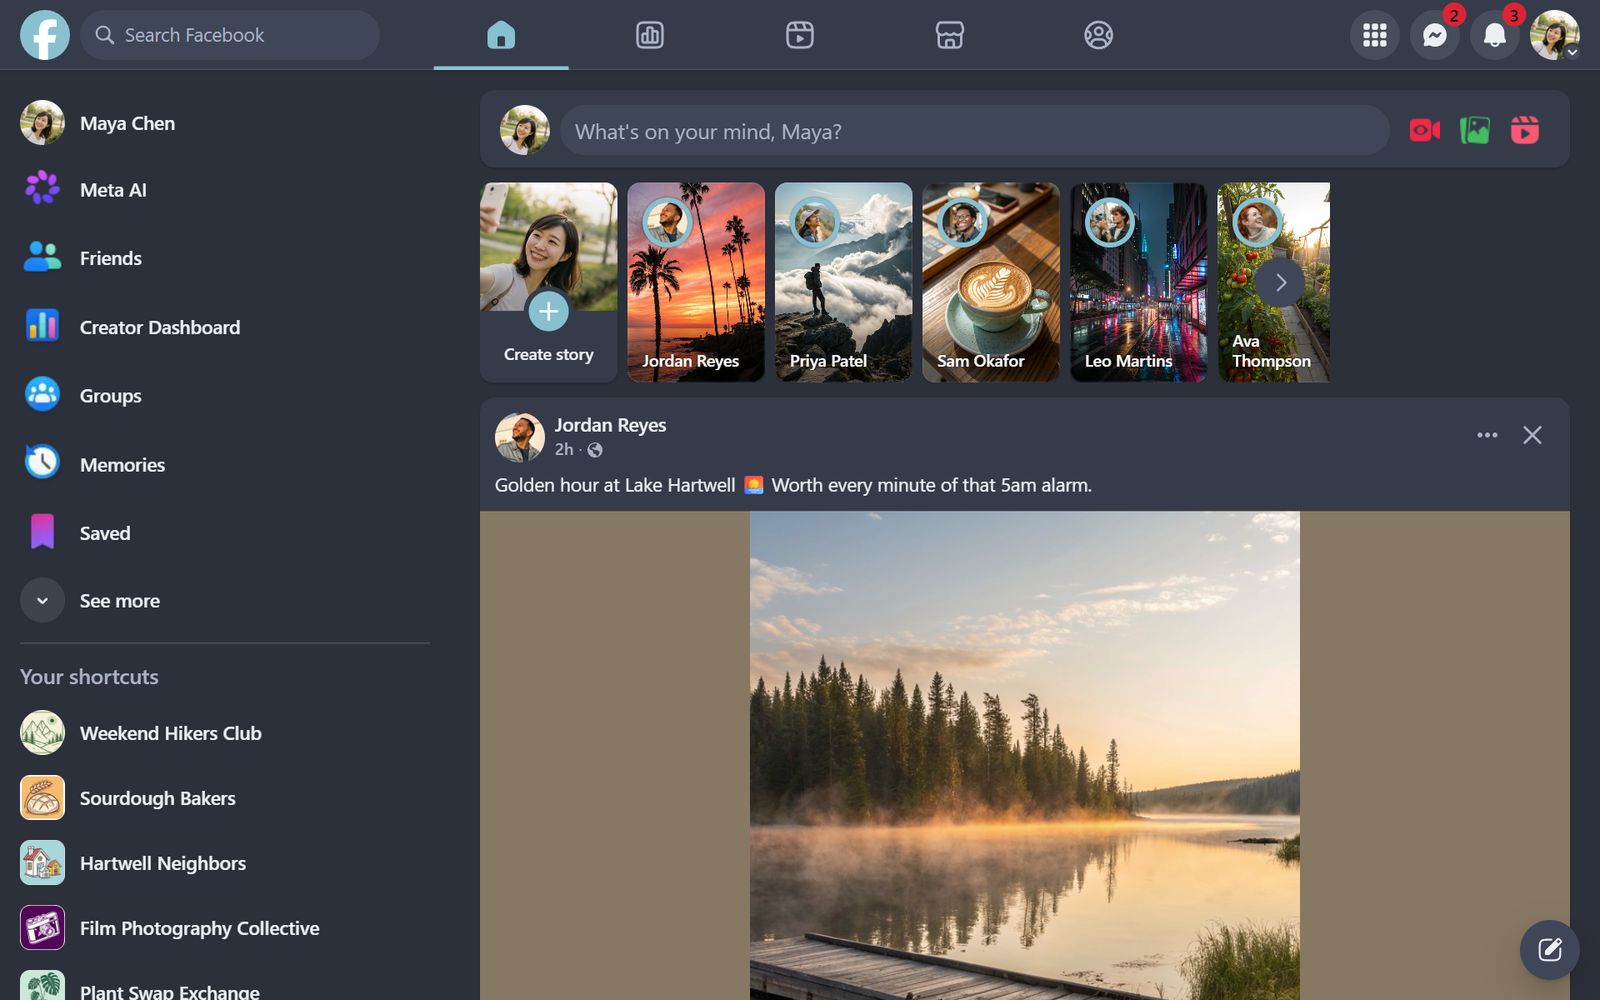Click Jordan Reyes post avatar

coord(520,437)
